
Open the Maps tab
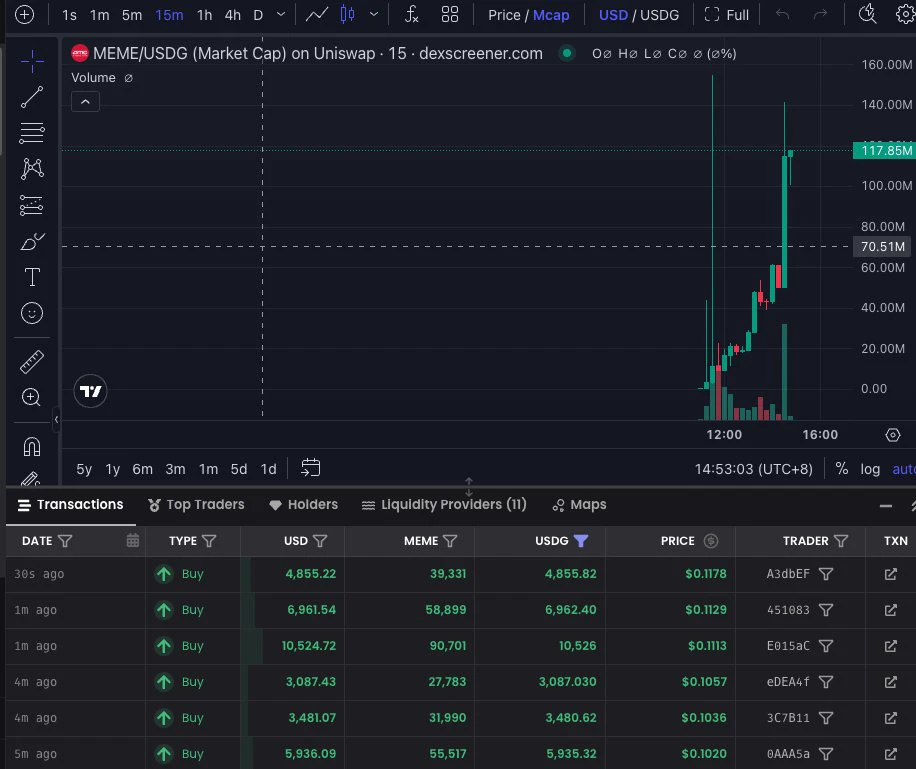579,505
